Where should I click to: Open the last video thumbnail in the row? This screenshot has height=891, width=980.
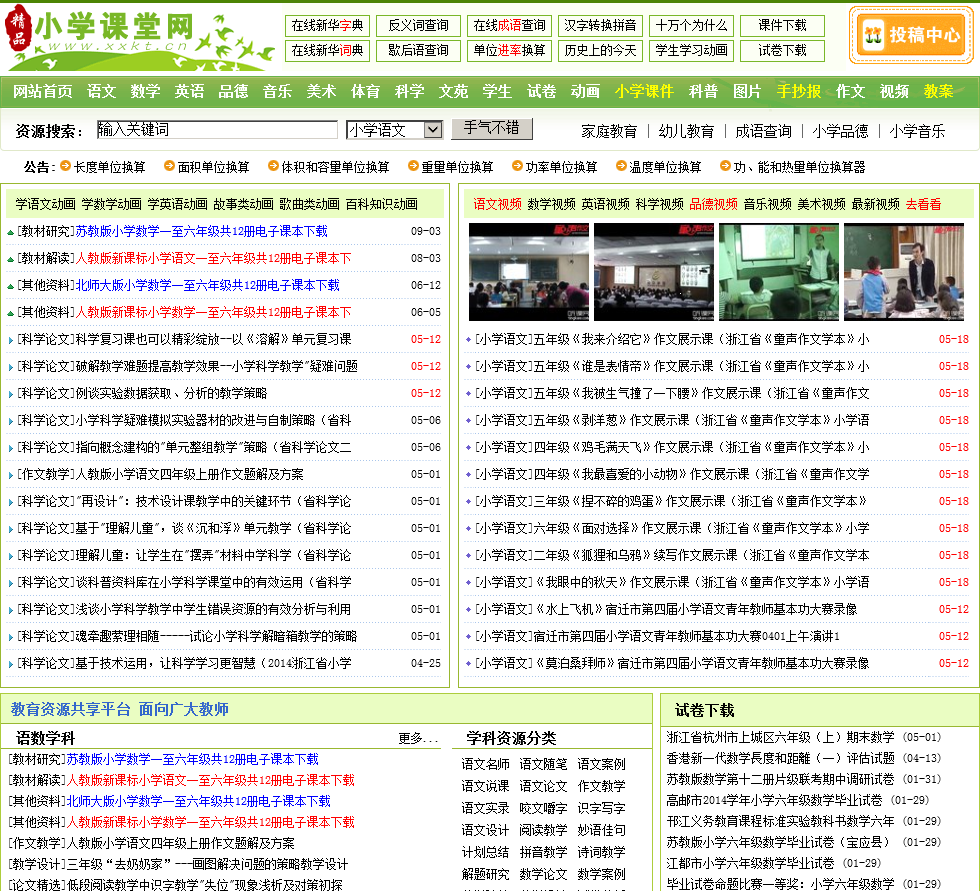tap(903, 272)
